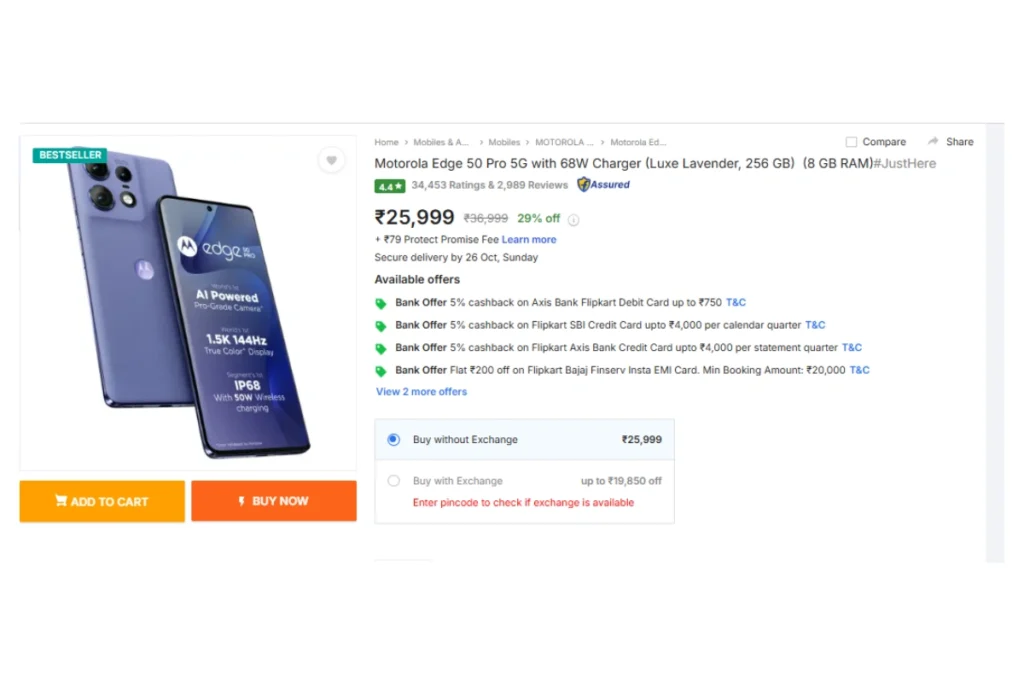Open the MOTOROLA breadcrumb link

pyautogui.click(x=564, y=143)
